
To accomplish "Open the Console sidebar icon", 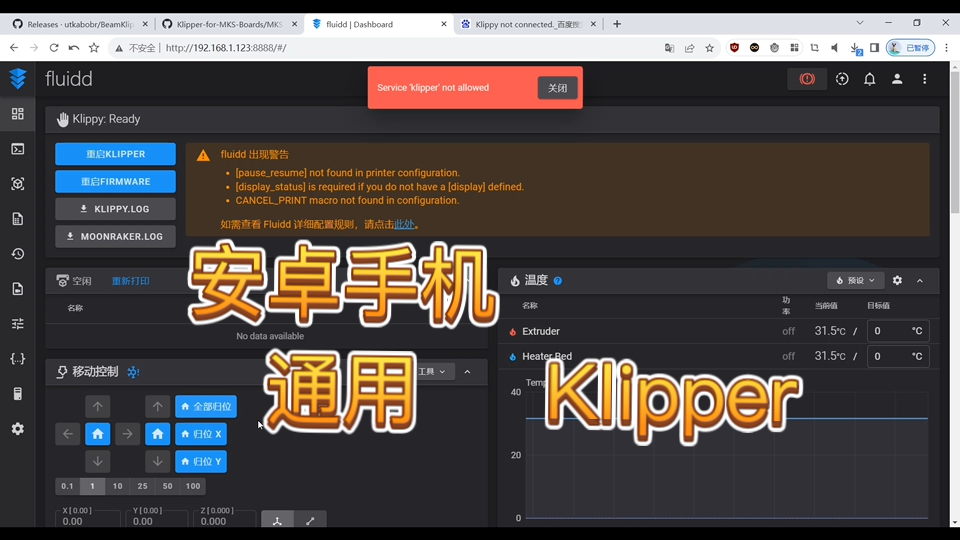I will coord(18,149).
